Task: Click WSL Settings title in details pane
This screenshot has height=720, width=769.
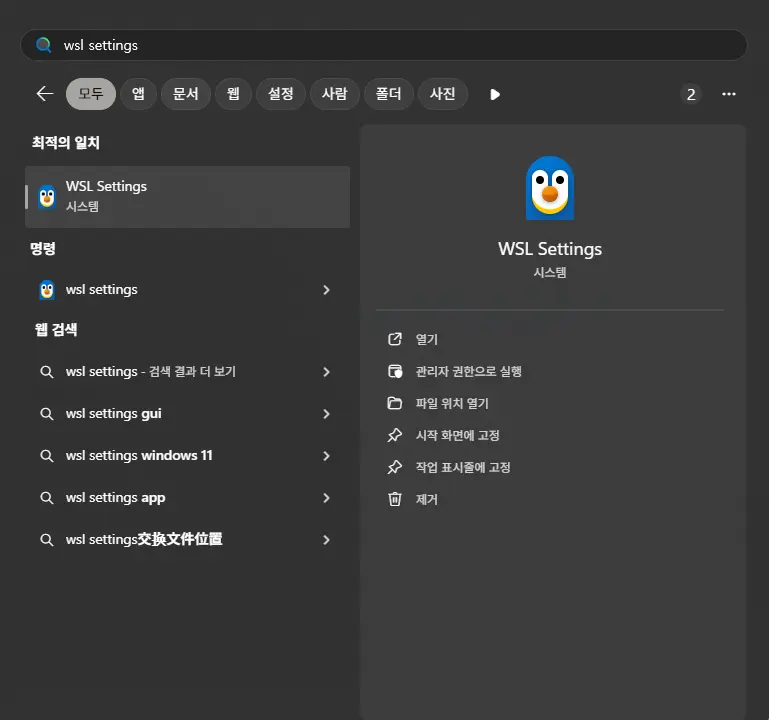Action: pyautogui.click(x=550, y=249)
